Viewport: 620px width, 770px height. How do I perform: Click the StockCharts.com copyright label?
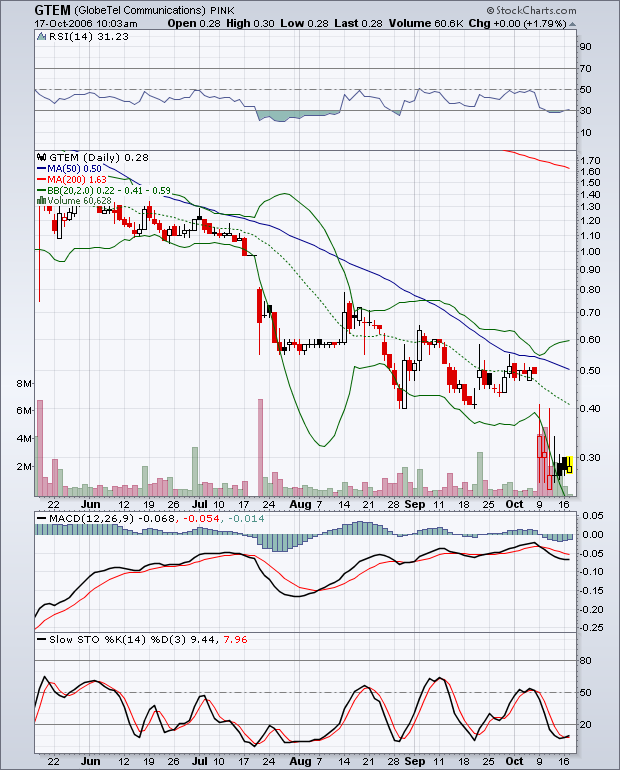(x=532, y=10)
